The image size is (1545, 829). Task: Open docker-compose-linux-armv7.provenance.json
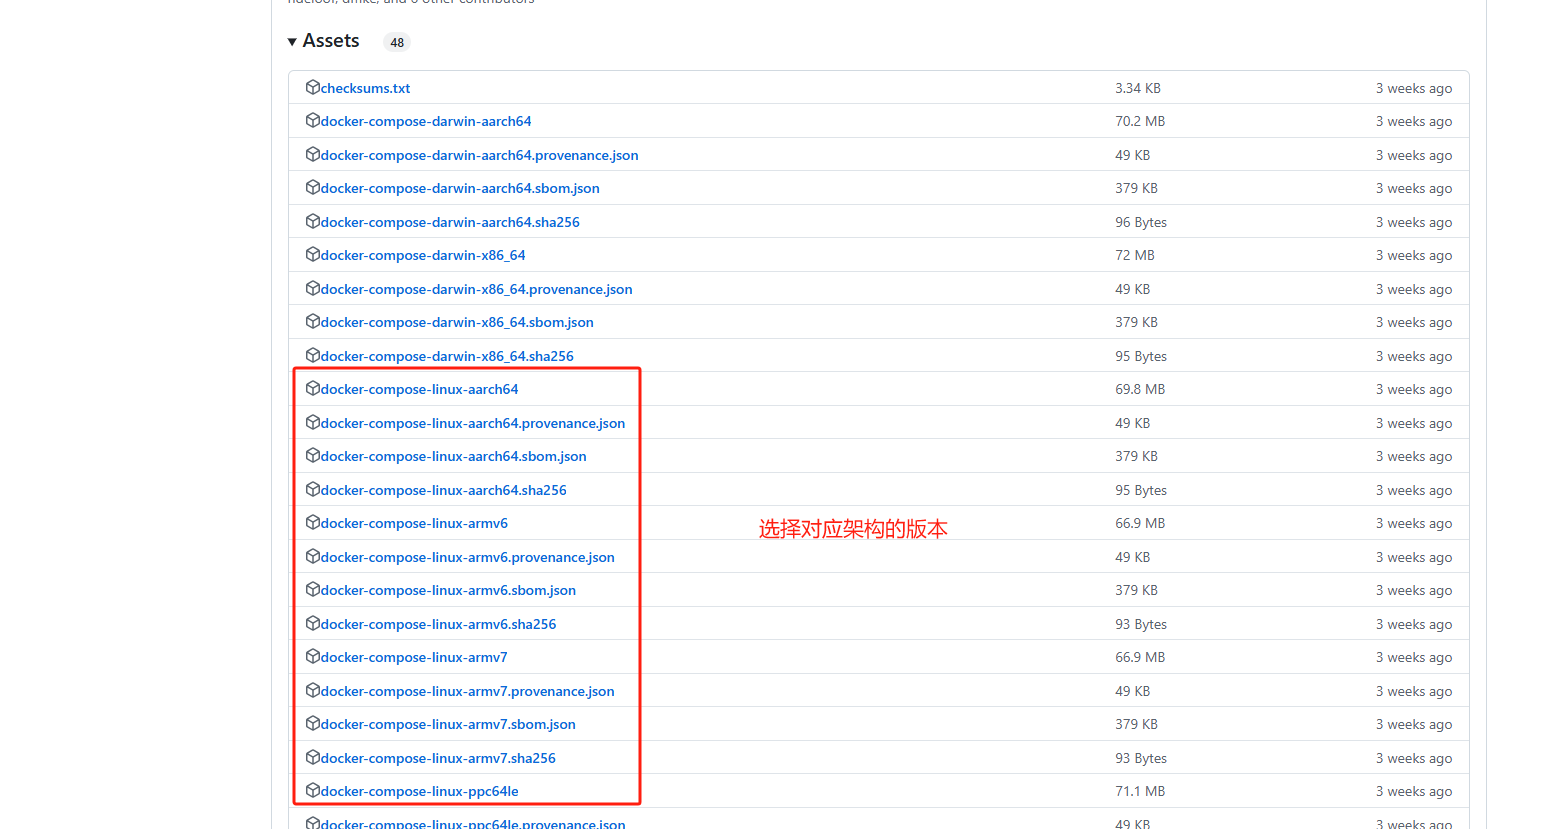tap(466, 690)
